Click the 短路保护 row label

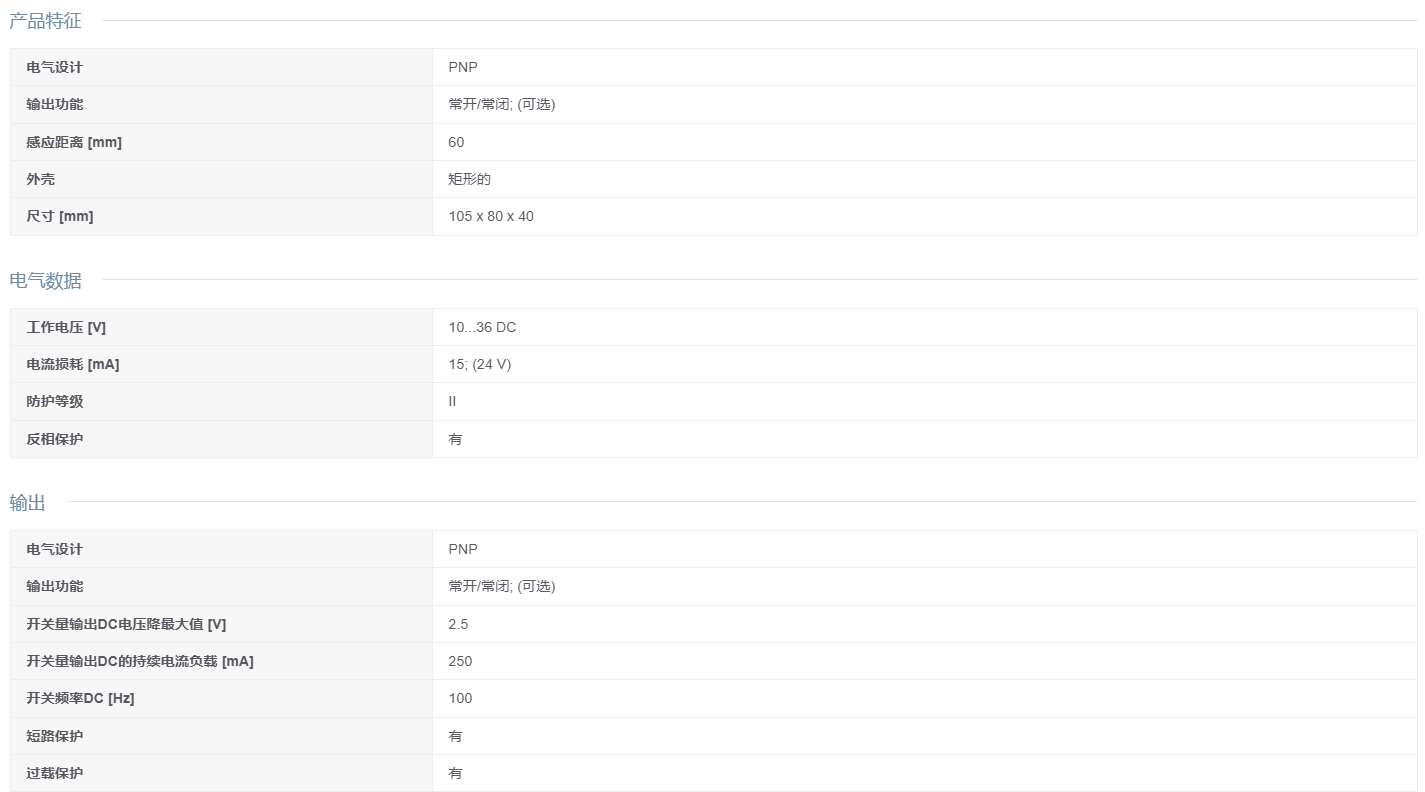point(55,736)
